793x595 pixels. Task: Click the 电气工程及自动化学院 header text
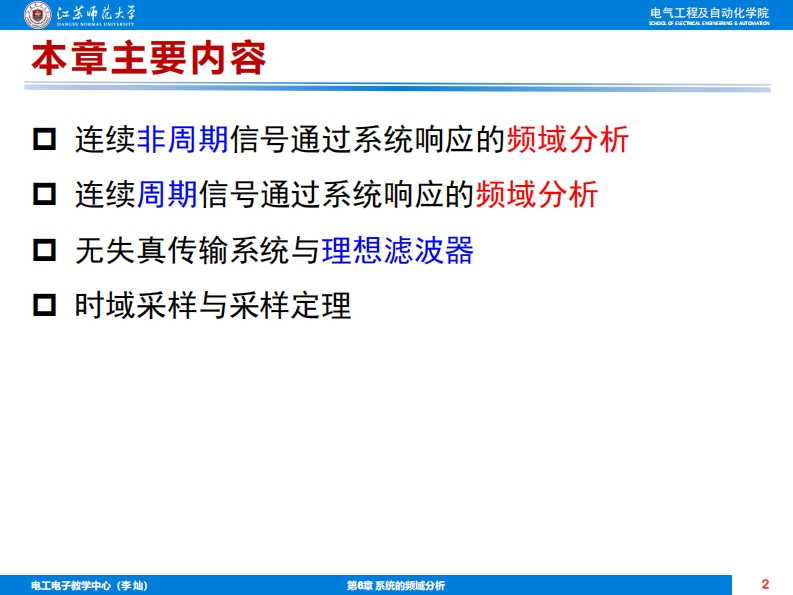pos(709,12)
